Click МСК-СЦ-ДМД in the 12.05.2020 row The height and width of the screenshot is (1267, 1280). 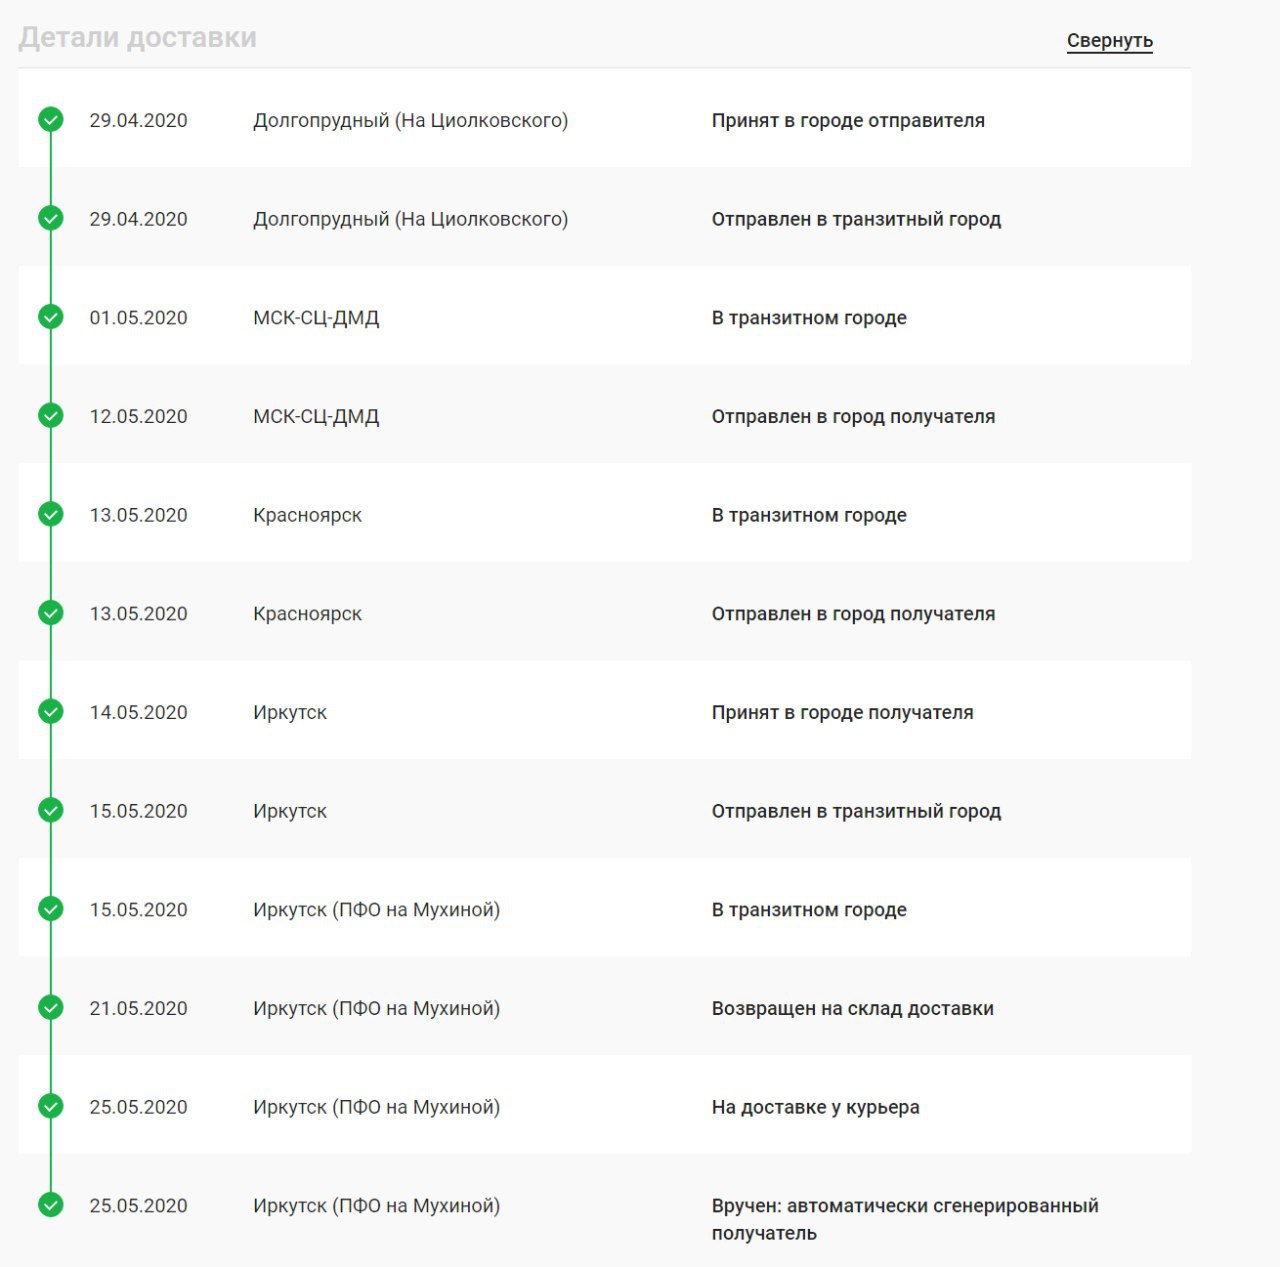tap(316, 417)
